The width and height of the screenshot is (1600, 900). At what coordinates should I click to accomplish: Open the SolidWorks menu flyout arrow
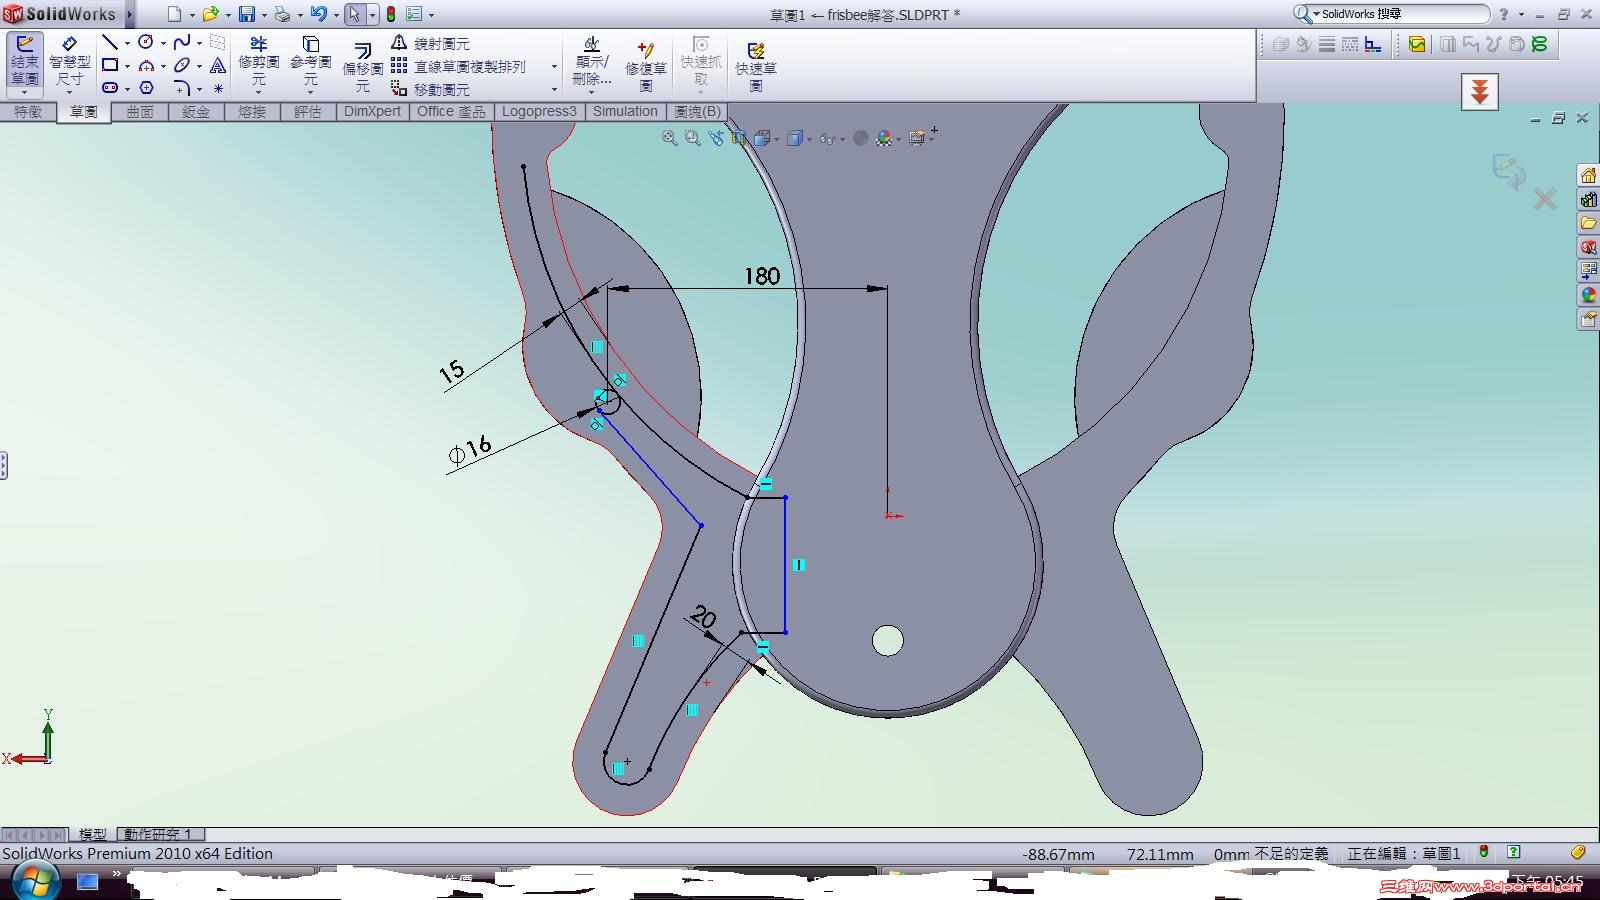point(130,14)
